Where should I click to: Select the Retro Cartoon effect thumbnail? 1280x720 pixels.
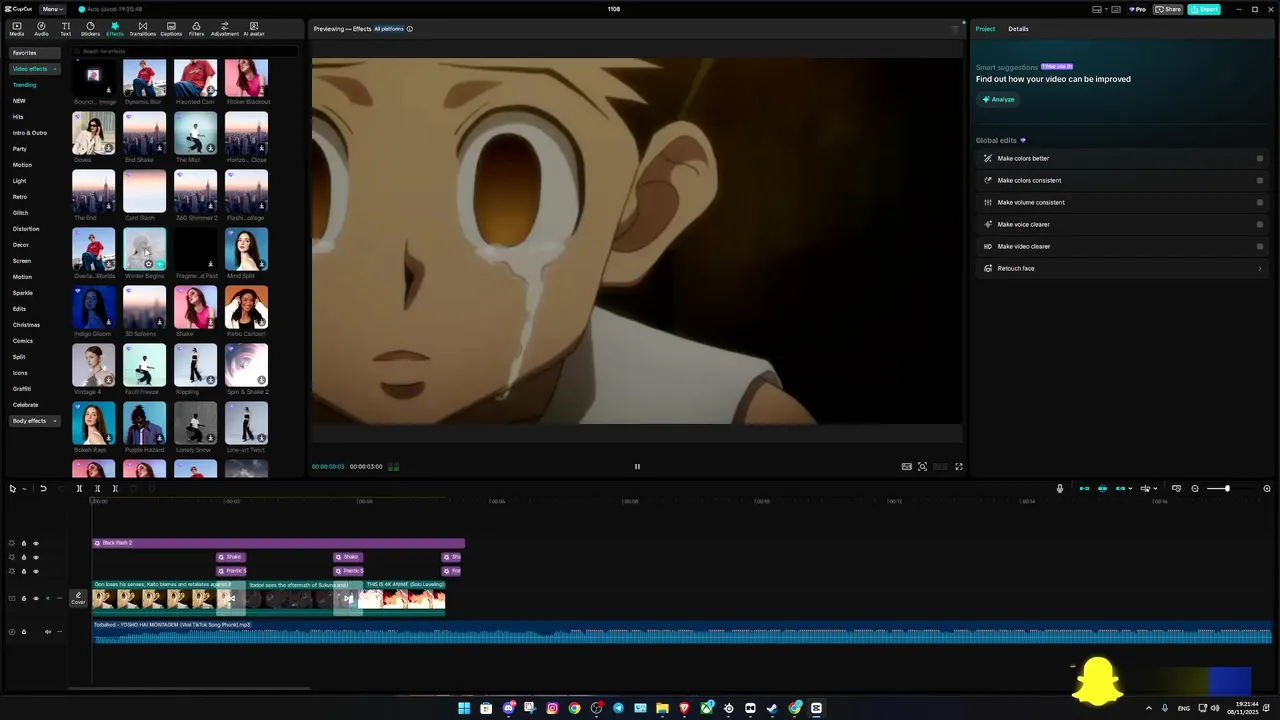pyautogui.click(x=246, y=307)
